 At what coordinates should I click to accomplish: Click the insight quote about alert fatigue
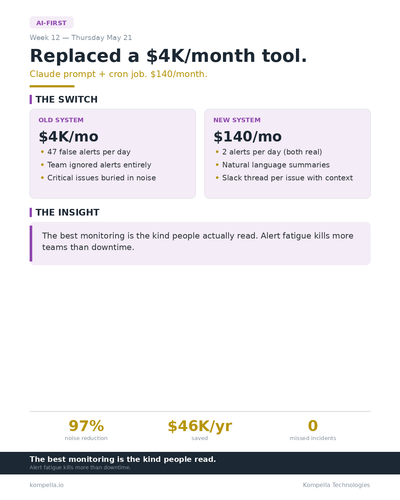coord(200,243)
